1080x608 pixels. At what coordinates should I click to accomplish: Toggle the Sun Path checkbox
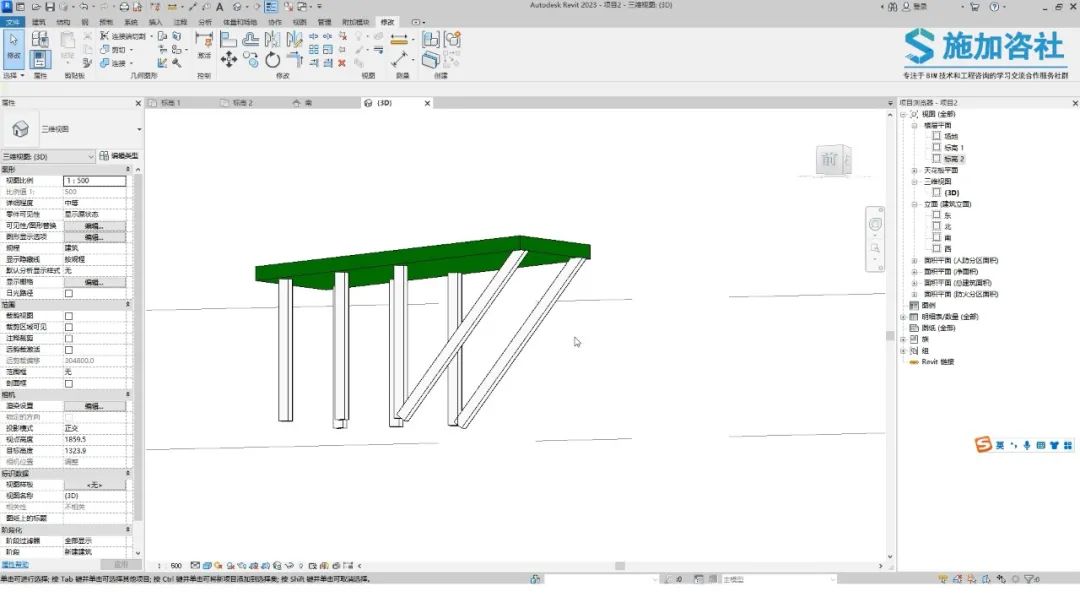(69, 293)
